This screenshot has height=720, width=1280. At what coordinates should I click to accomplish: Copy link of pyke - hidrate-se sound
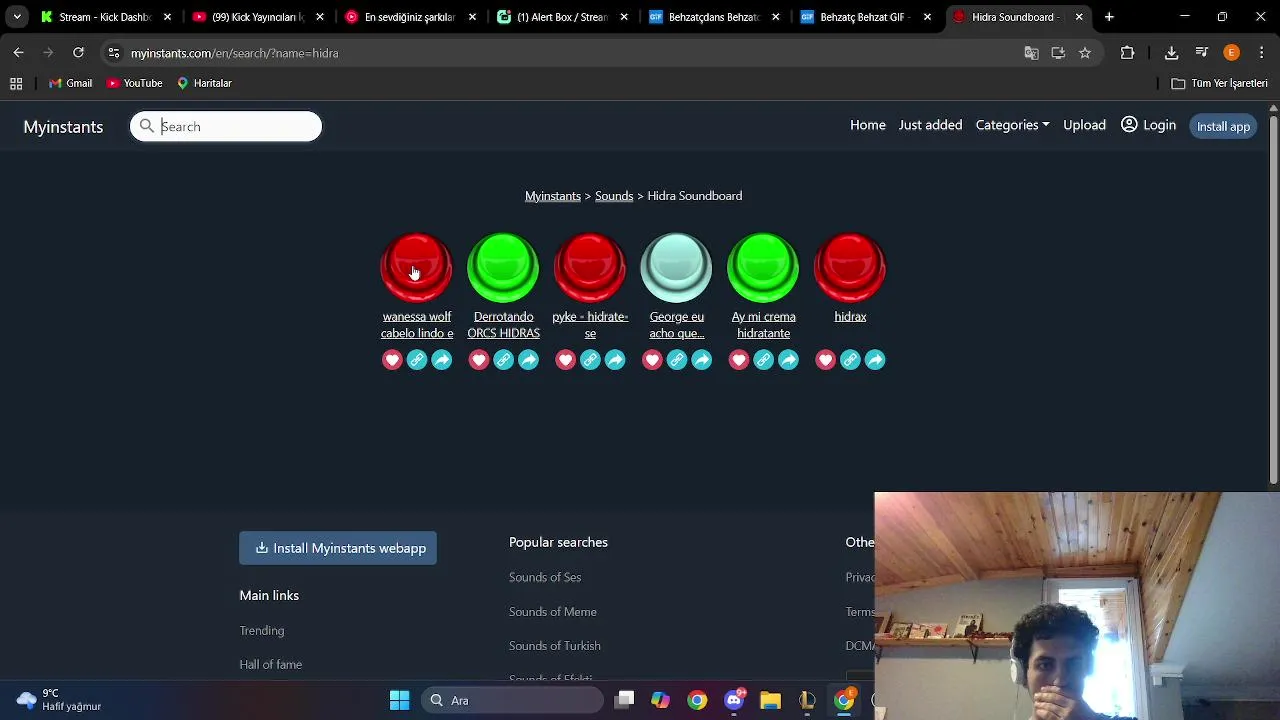[590, 360]
